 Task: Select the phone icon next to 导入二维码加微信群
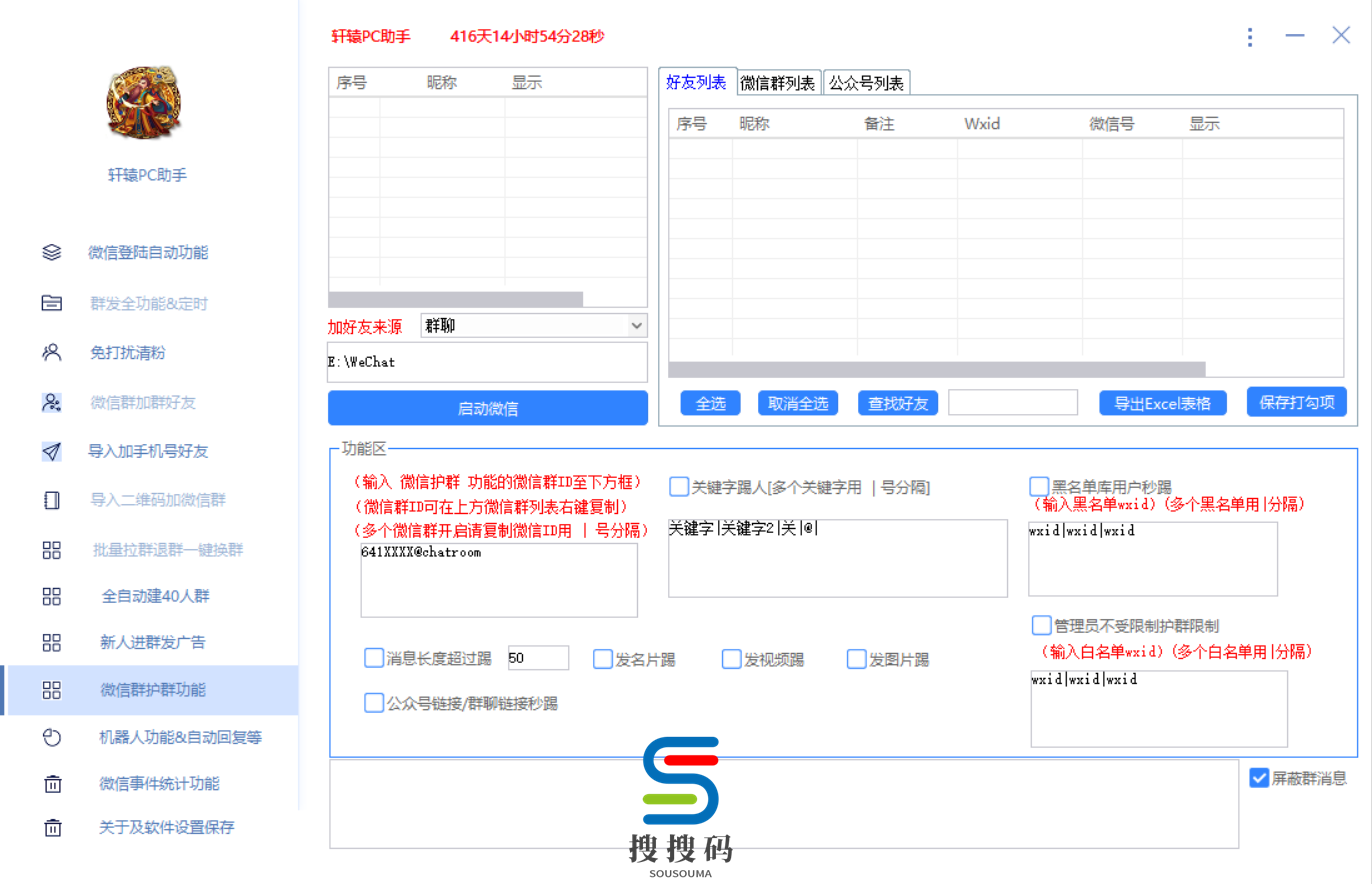[52, 500]
